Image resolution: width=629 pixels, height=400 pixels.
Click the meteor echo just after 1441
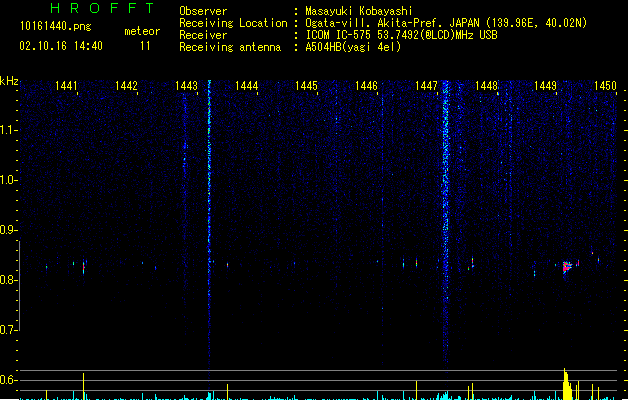point(83,267)
